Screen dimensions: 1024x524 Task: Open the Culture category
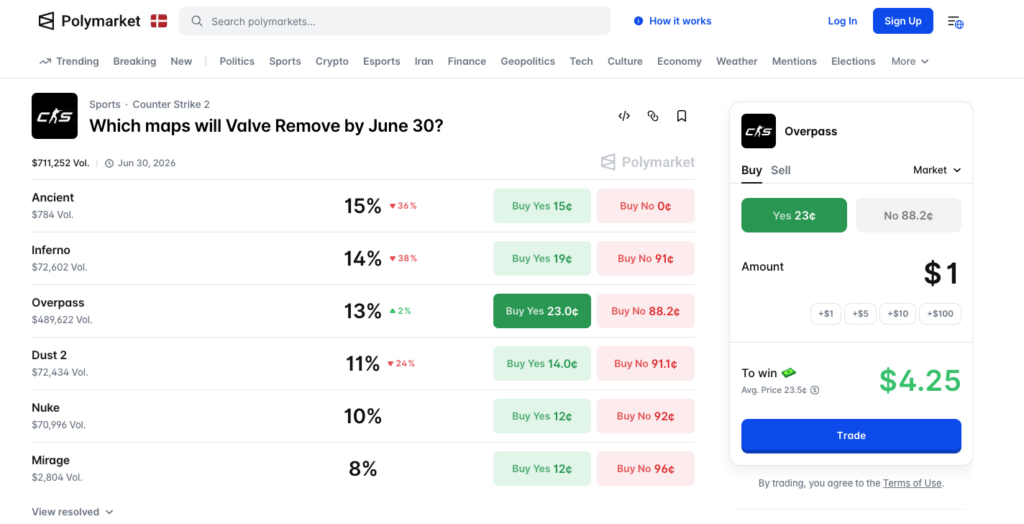tap(625, 61)
